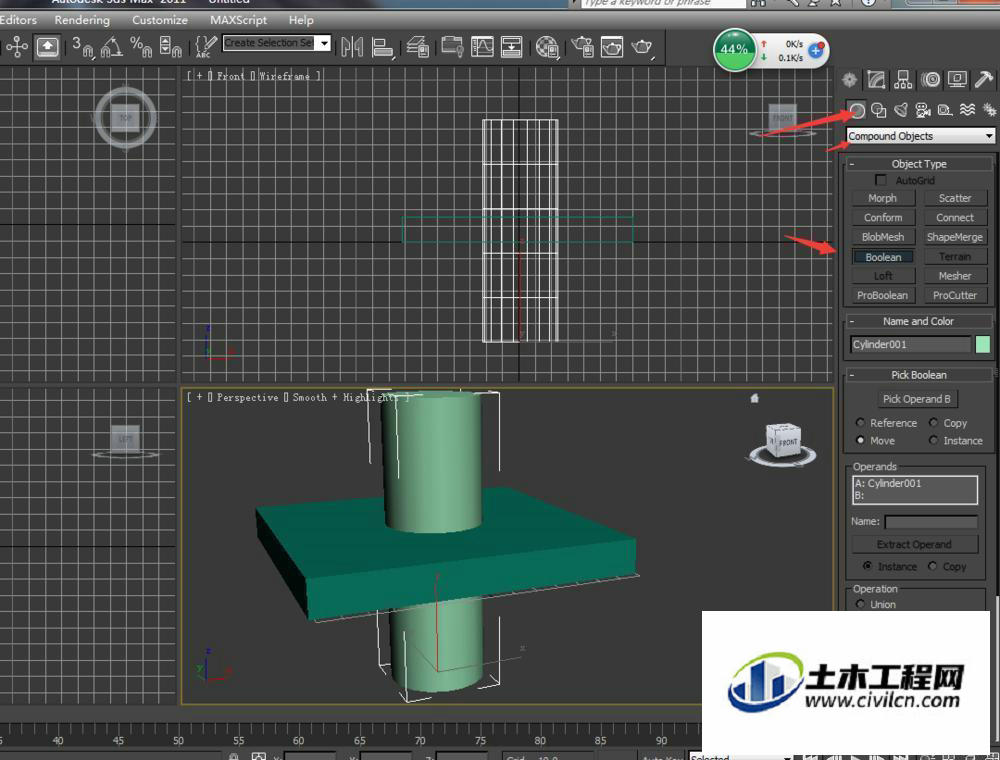Click the ProBoolean button
The image size is (1000, 760).
tap(883, 295)
